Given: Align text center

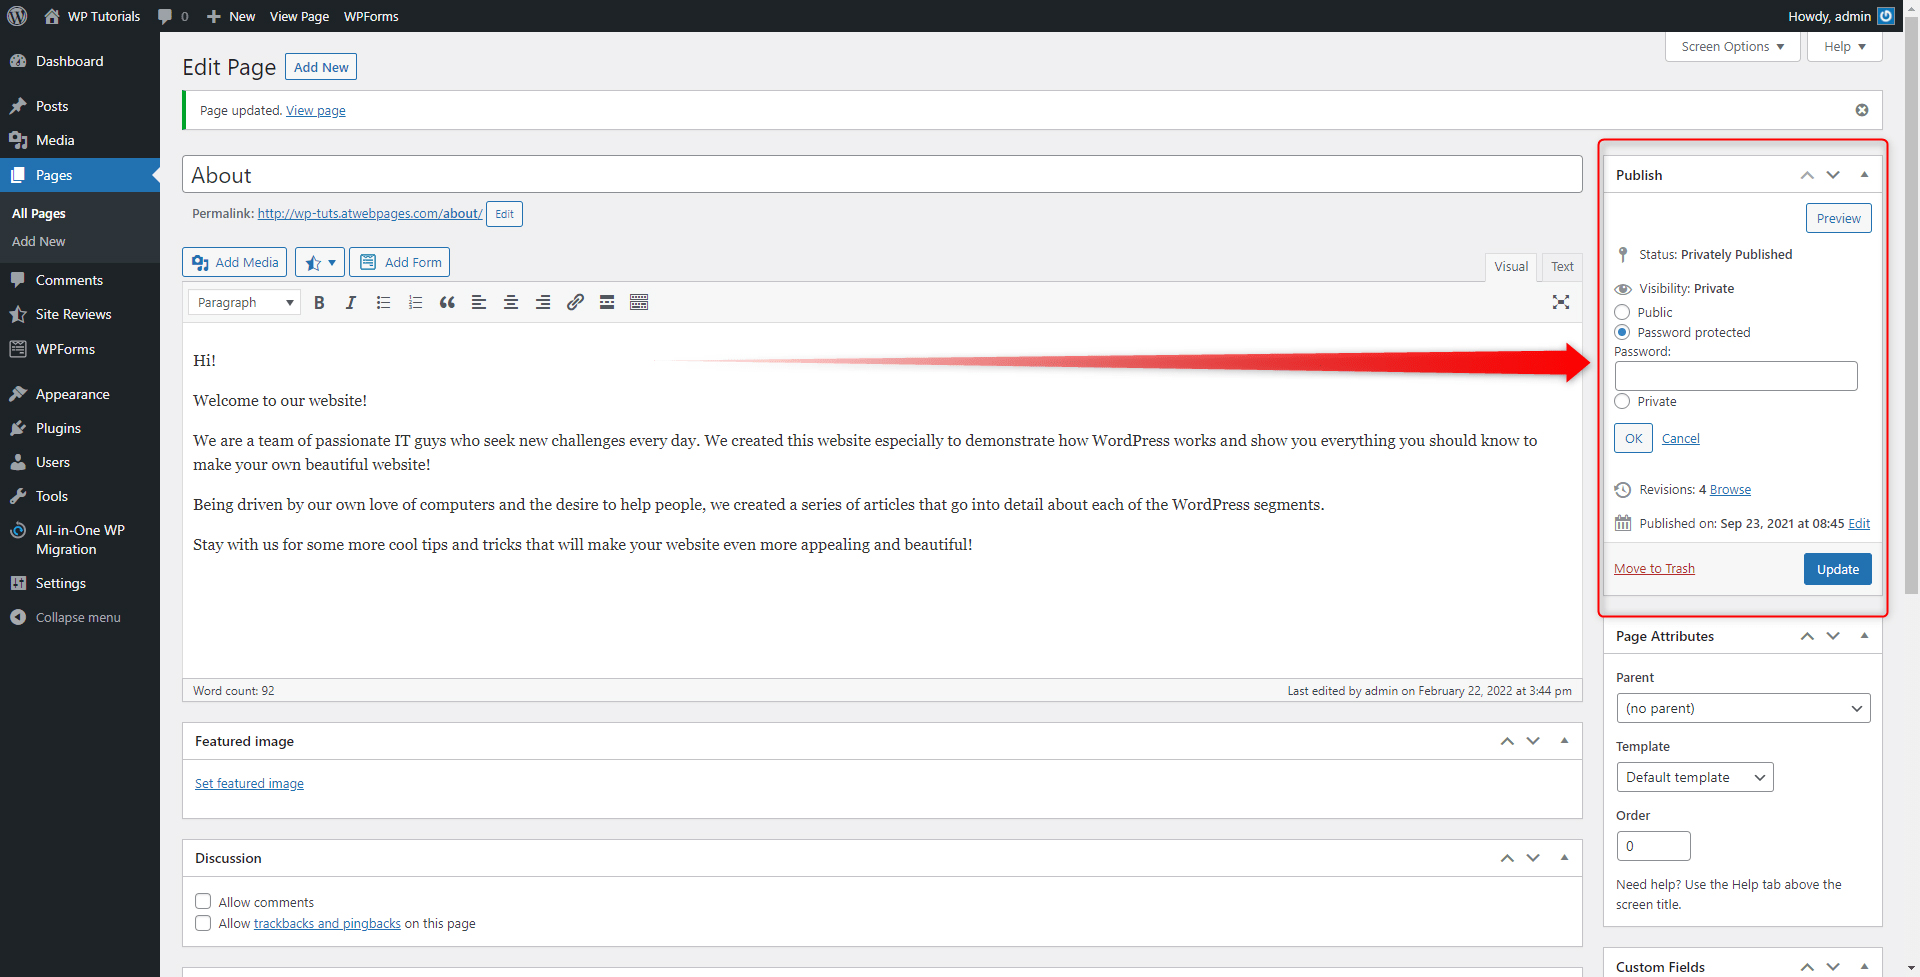Looking at the screenshot, I should (511, 302).
